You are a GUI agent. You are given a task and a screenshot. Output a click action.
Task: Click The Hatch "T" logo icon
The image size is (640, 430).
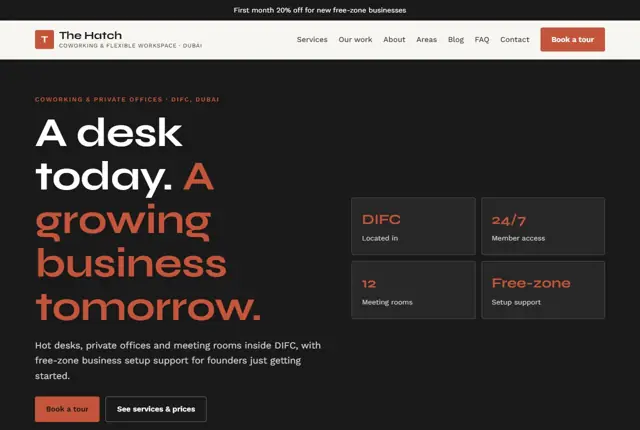point(44,40)
